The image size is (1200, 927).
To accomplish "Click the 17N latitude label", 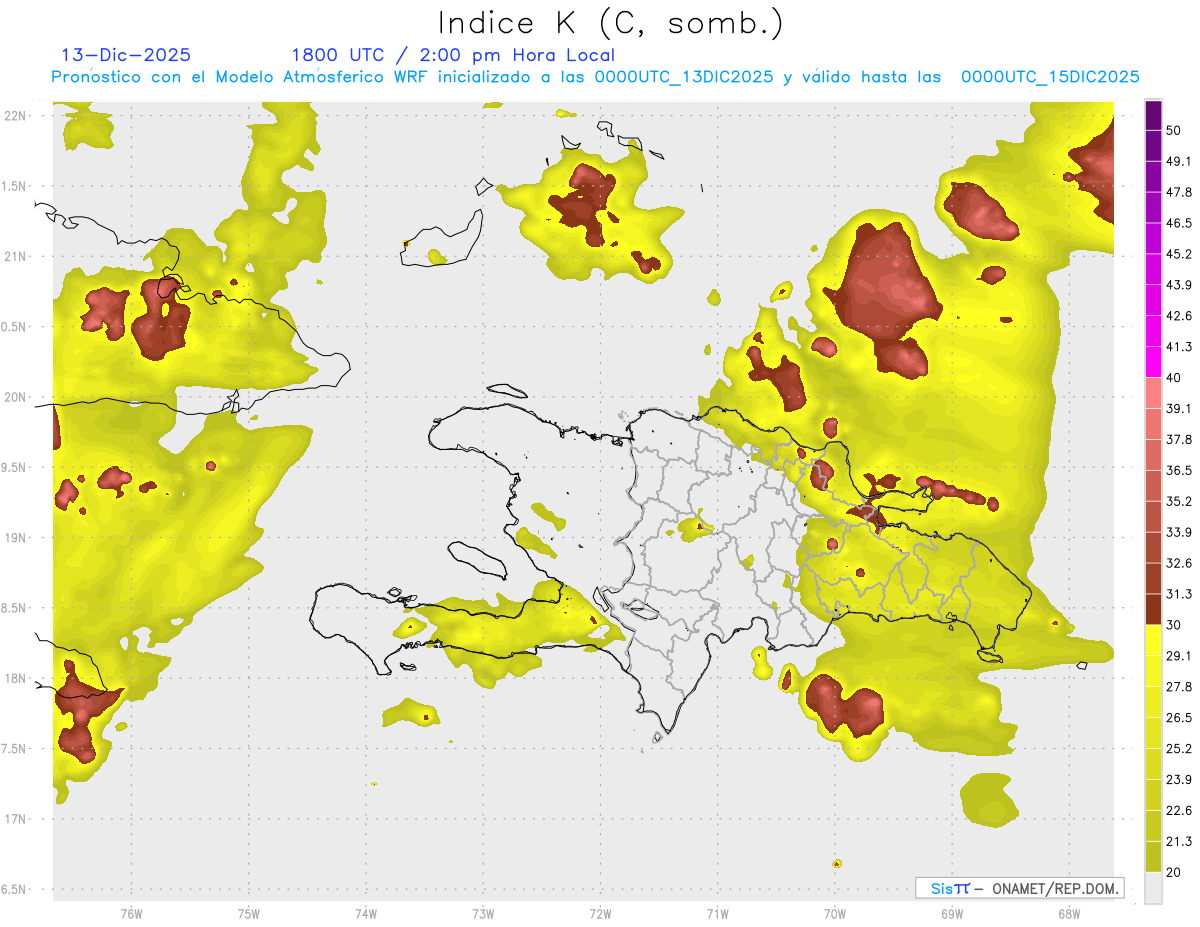I will click(16, 819).
